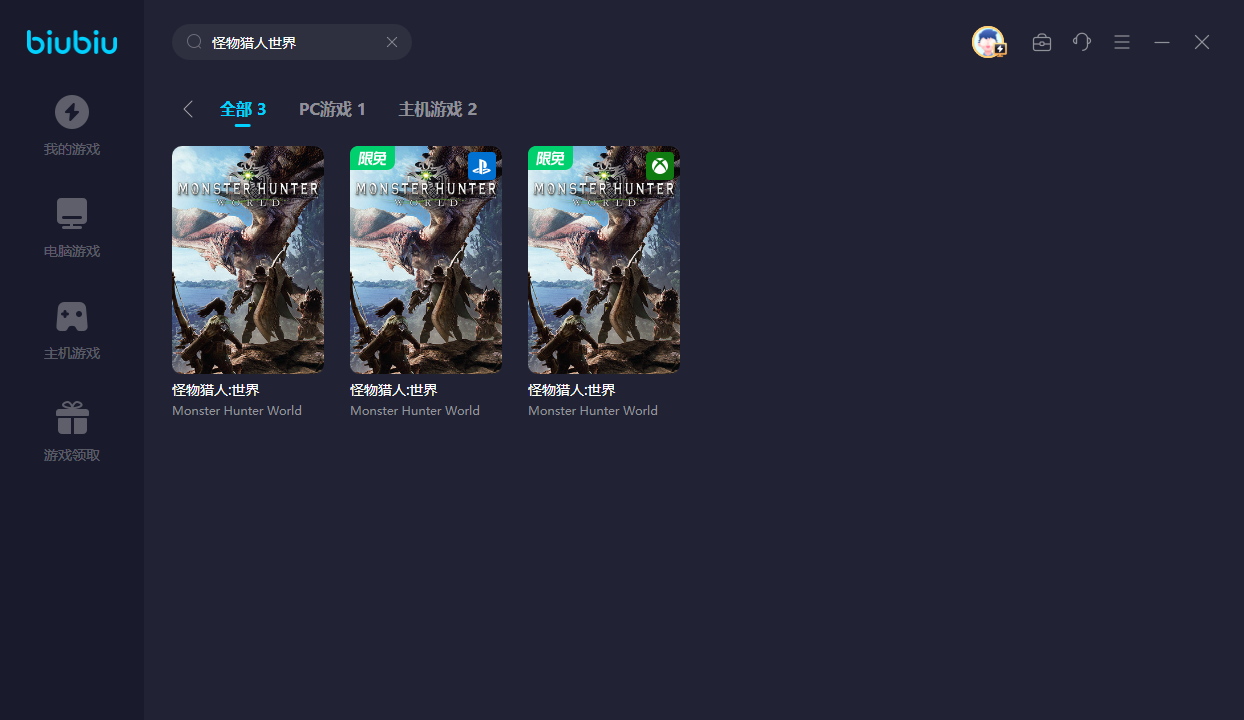This screenshot has height=720, width=1244.
Task: Open 主机游戏 gamepad icon in sidebar
Action: (x=72, y=316)
